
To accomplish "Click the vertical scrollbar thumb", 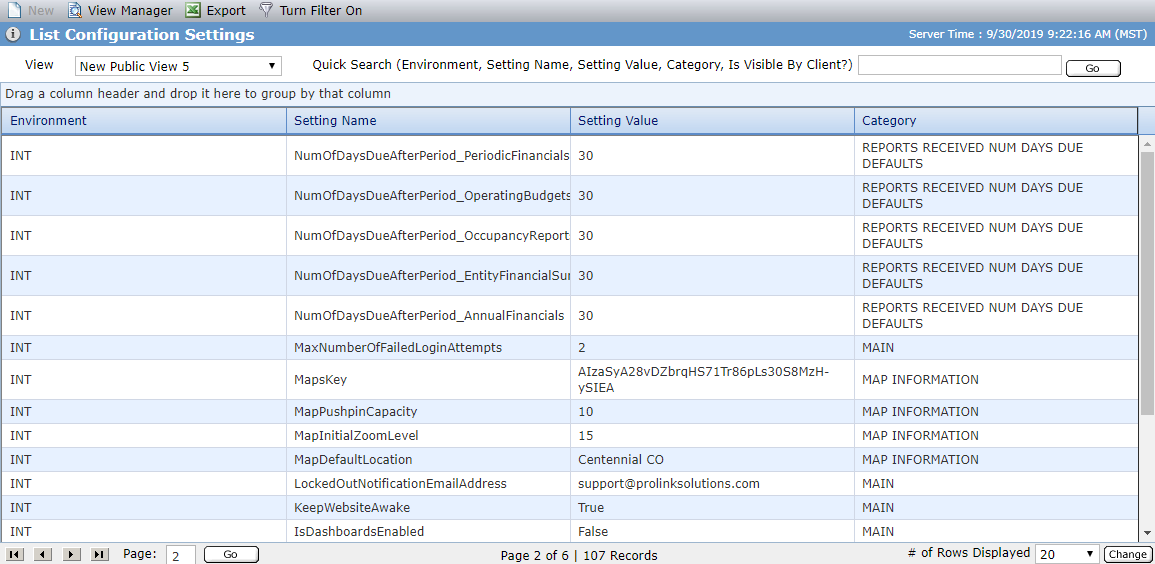I will 1147,283.
